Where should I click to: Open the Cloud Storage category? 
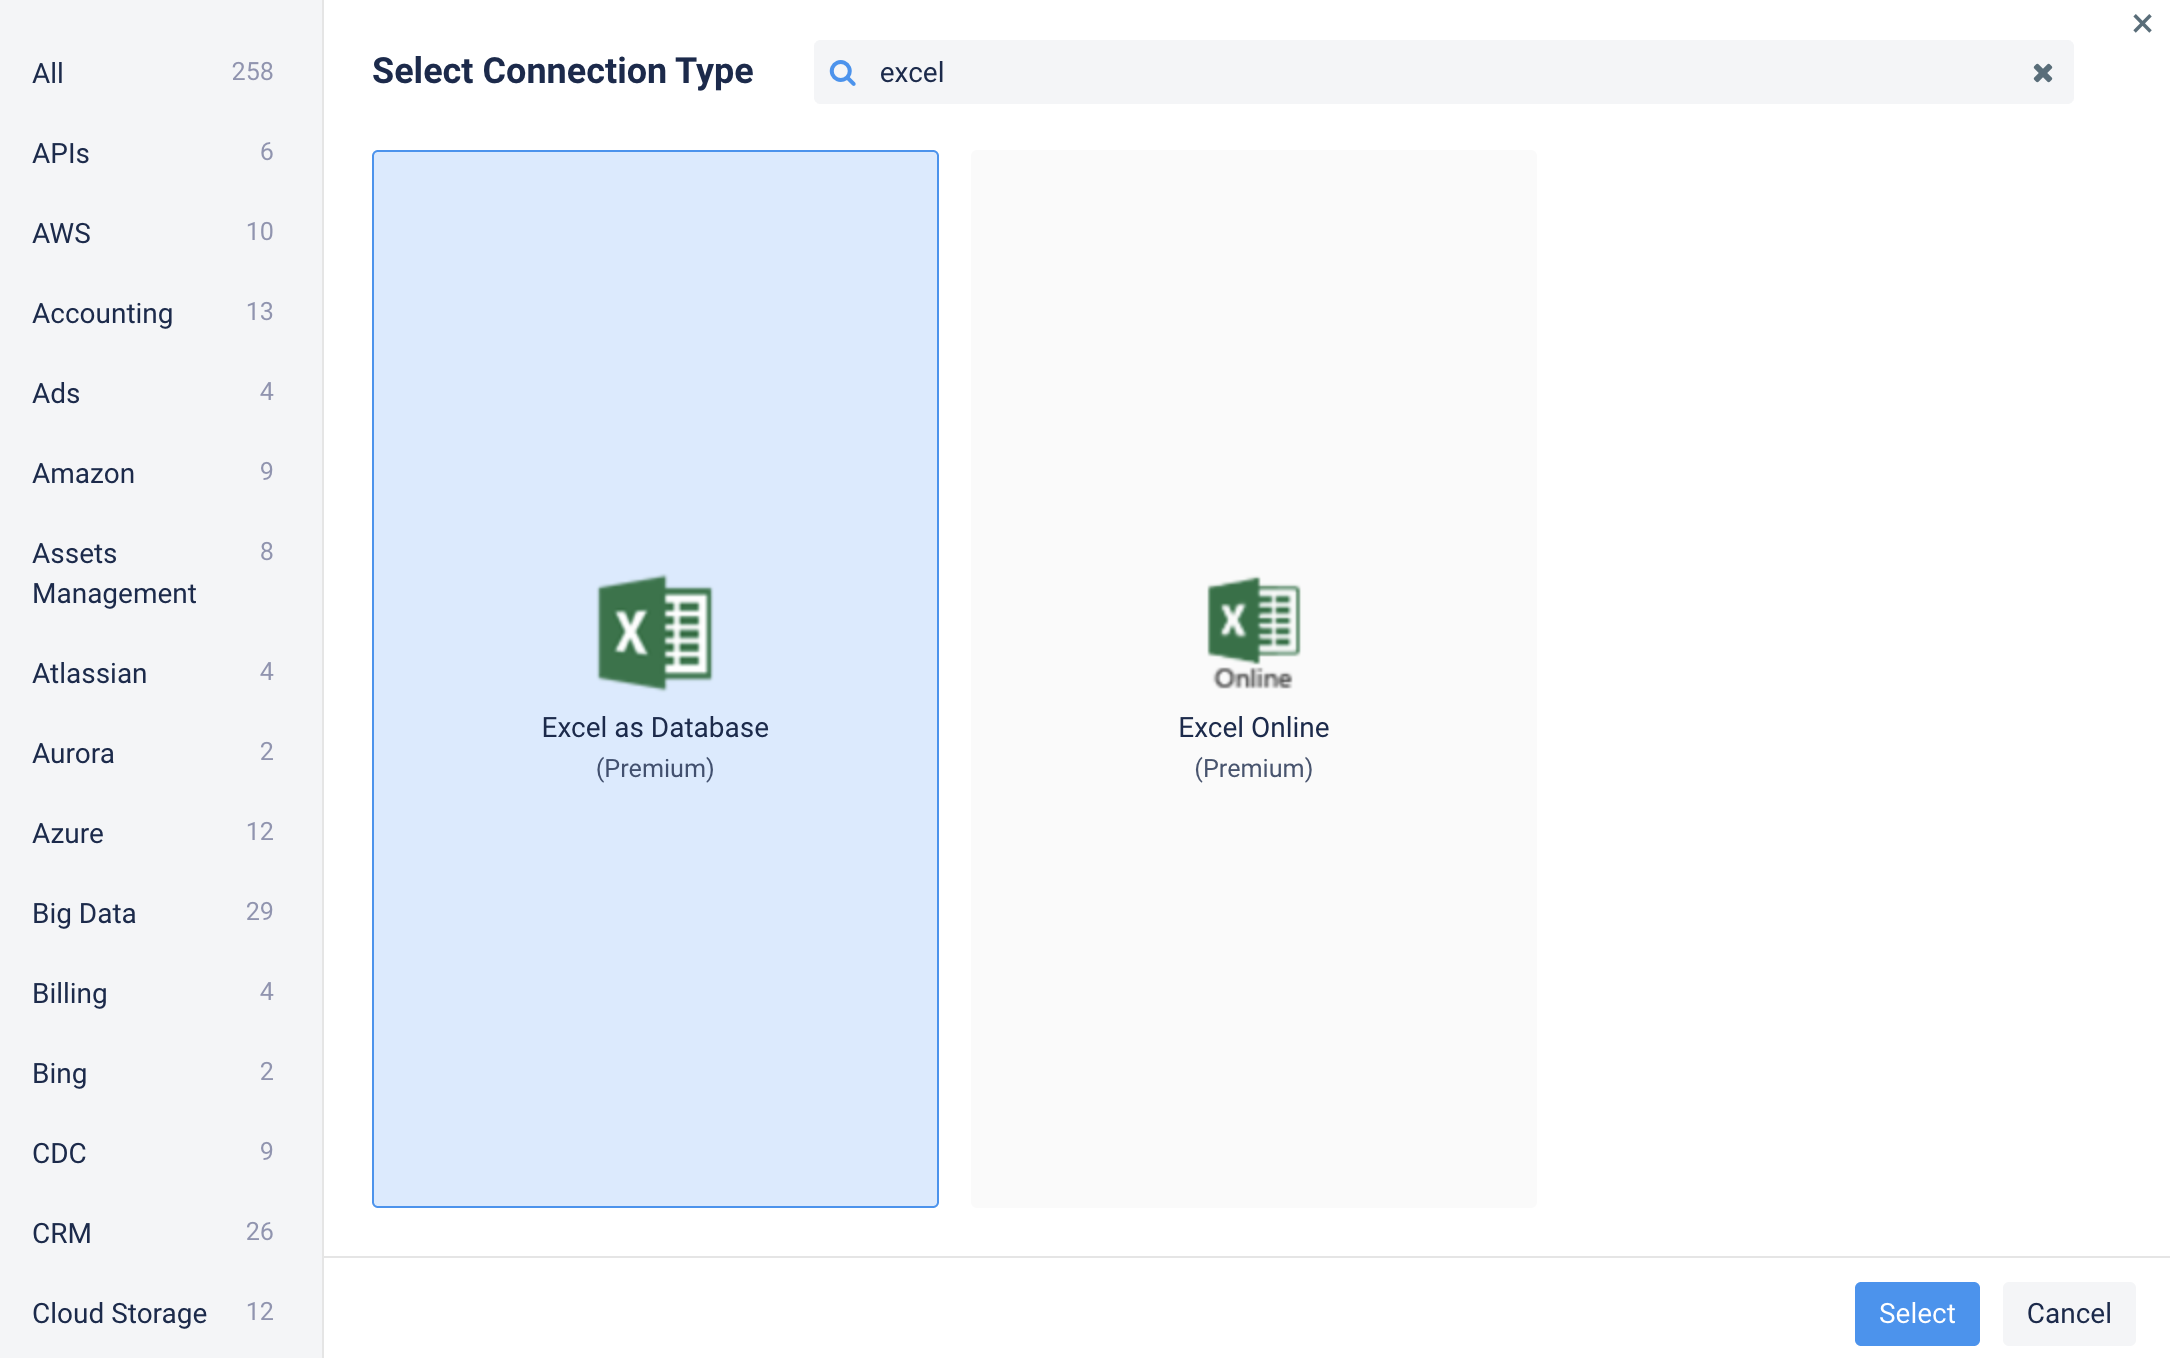(x=153, y=1313)
